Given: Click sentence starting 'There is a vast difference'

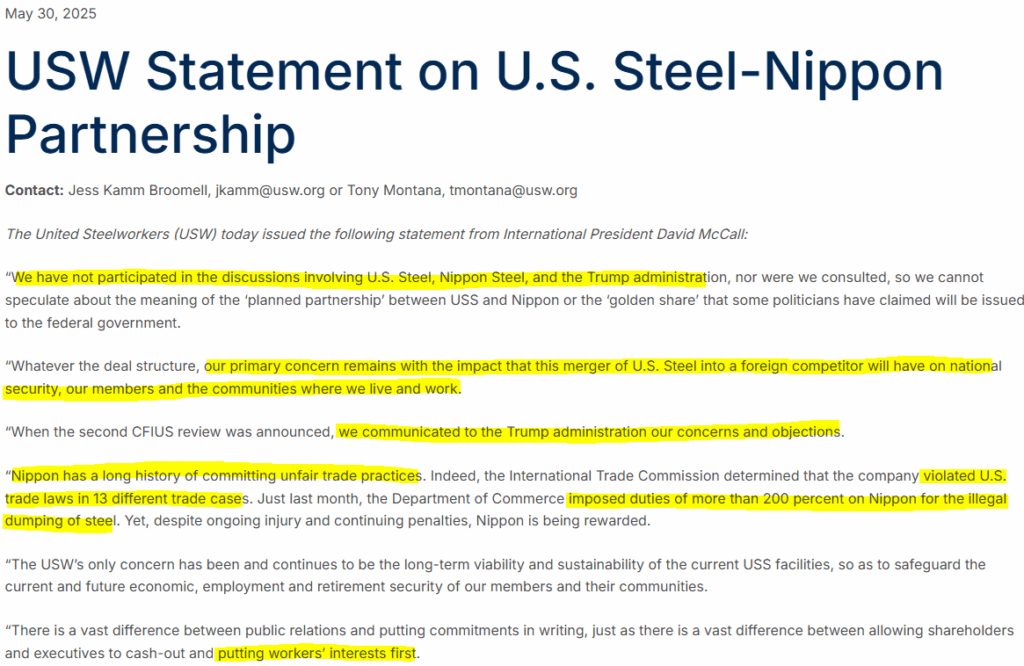Looking at the screenshot, I should pos(509,642).
